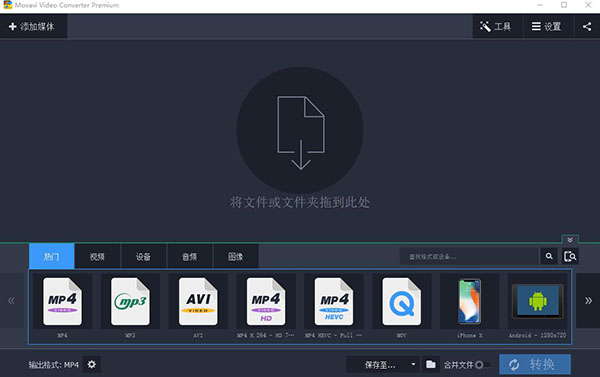Switch to the 图像 image tab
Screen dimensions: 600x377
235,256
